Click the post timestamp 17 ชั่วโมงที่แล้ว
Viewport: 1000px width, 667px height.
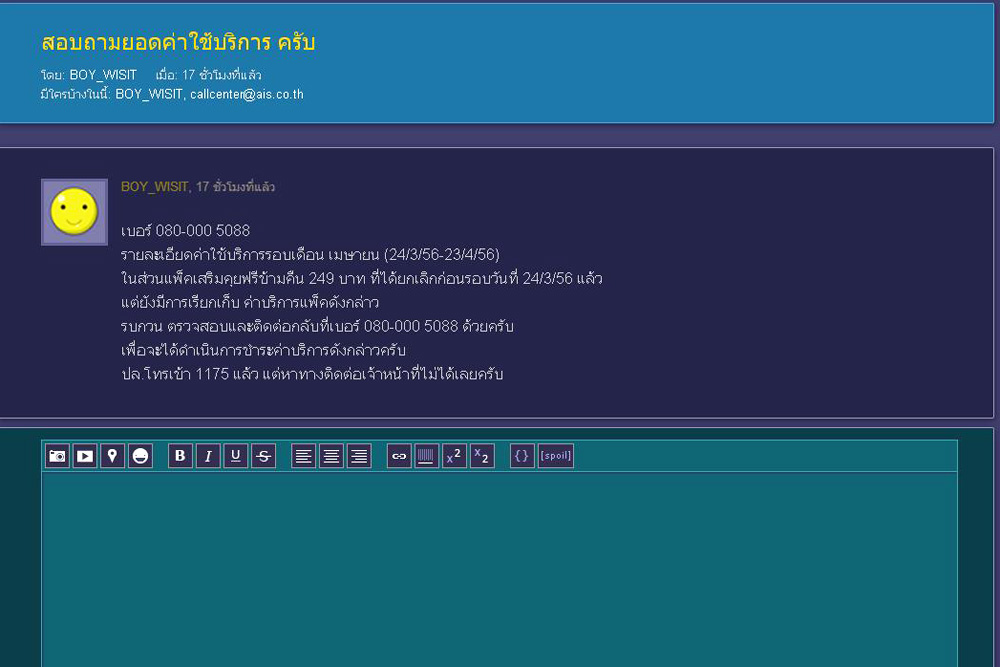coord(235,187)
